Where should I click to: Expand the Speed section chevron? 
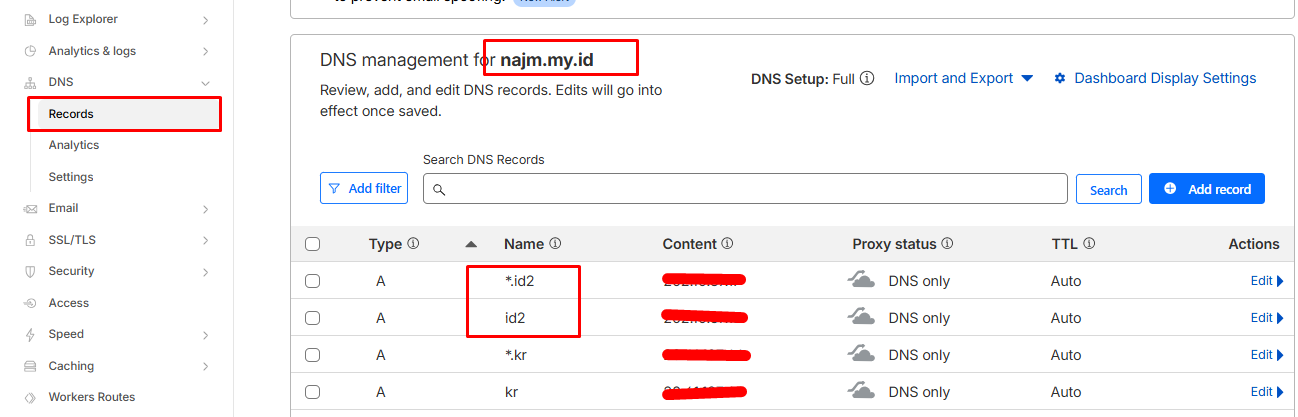[205, 334]
